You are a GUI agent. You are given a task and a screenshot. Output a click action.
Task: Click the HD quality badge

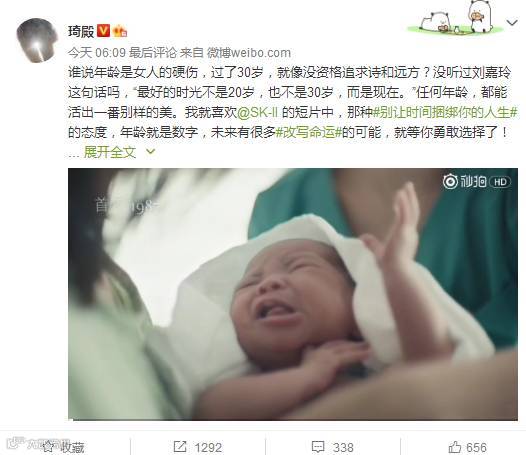500,182
